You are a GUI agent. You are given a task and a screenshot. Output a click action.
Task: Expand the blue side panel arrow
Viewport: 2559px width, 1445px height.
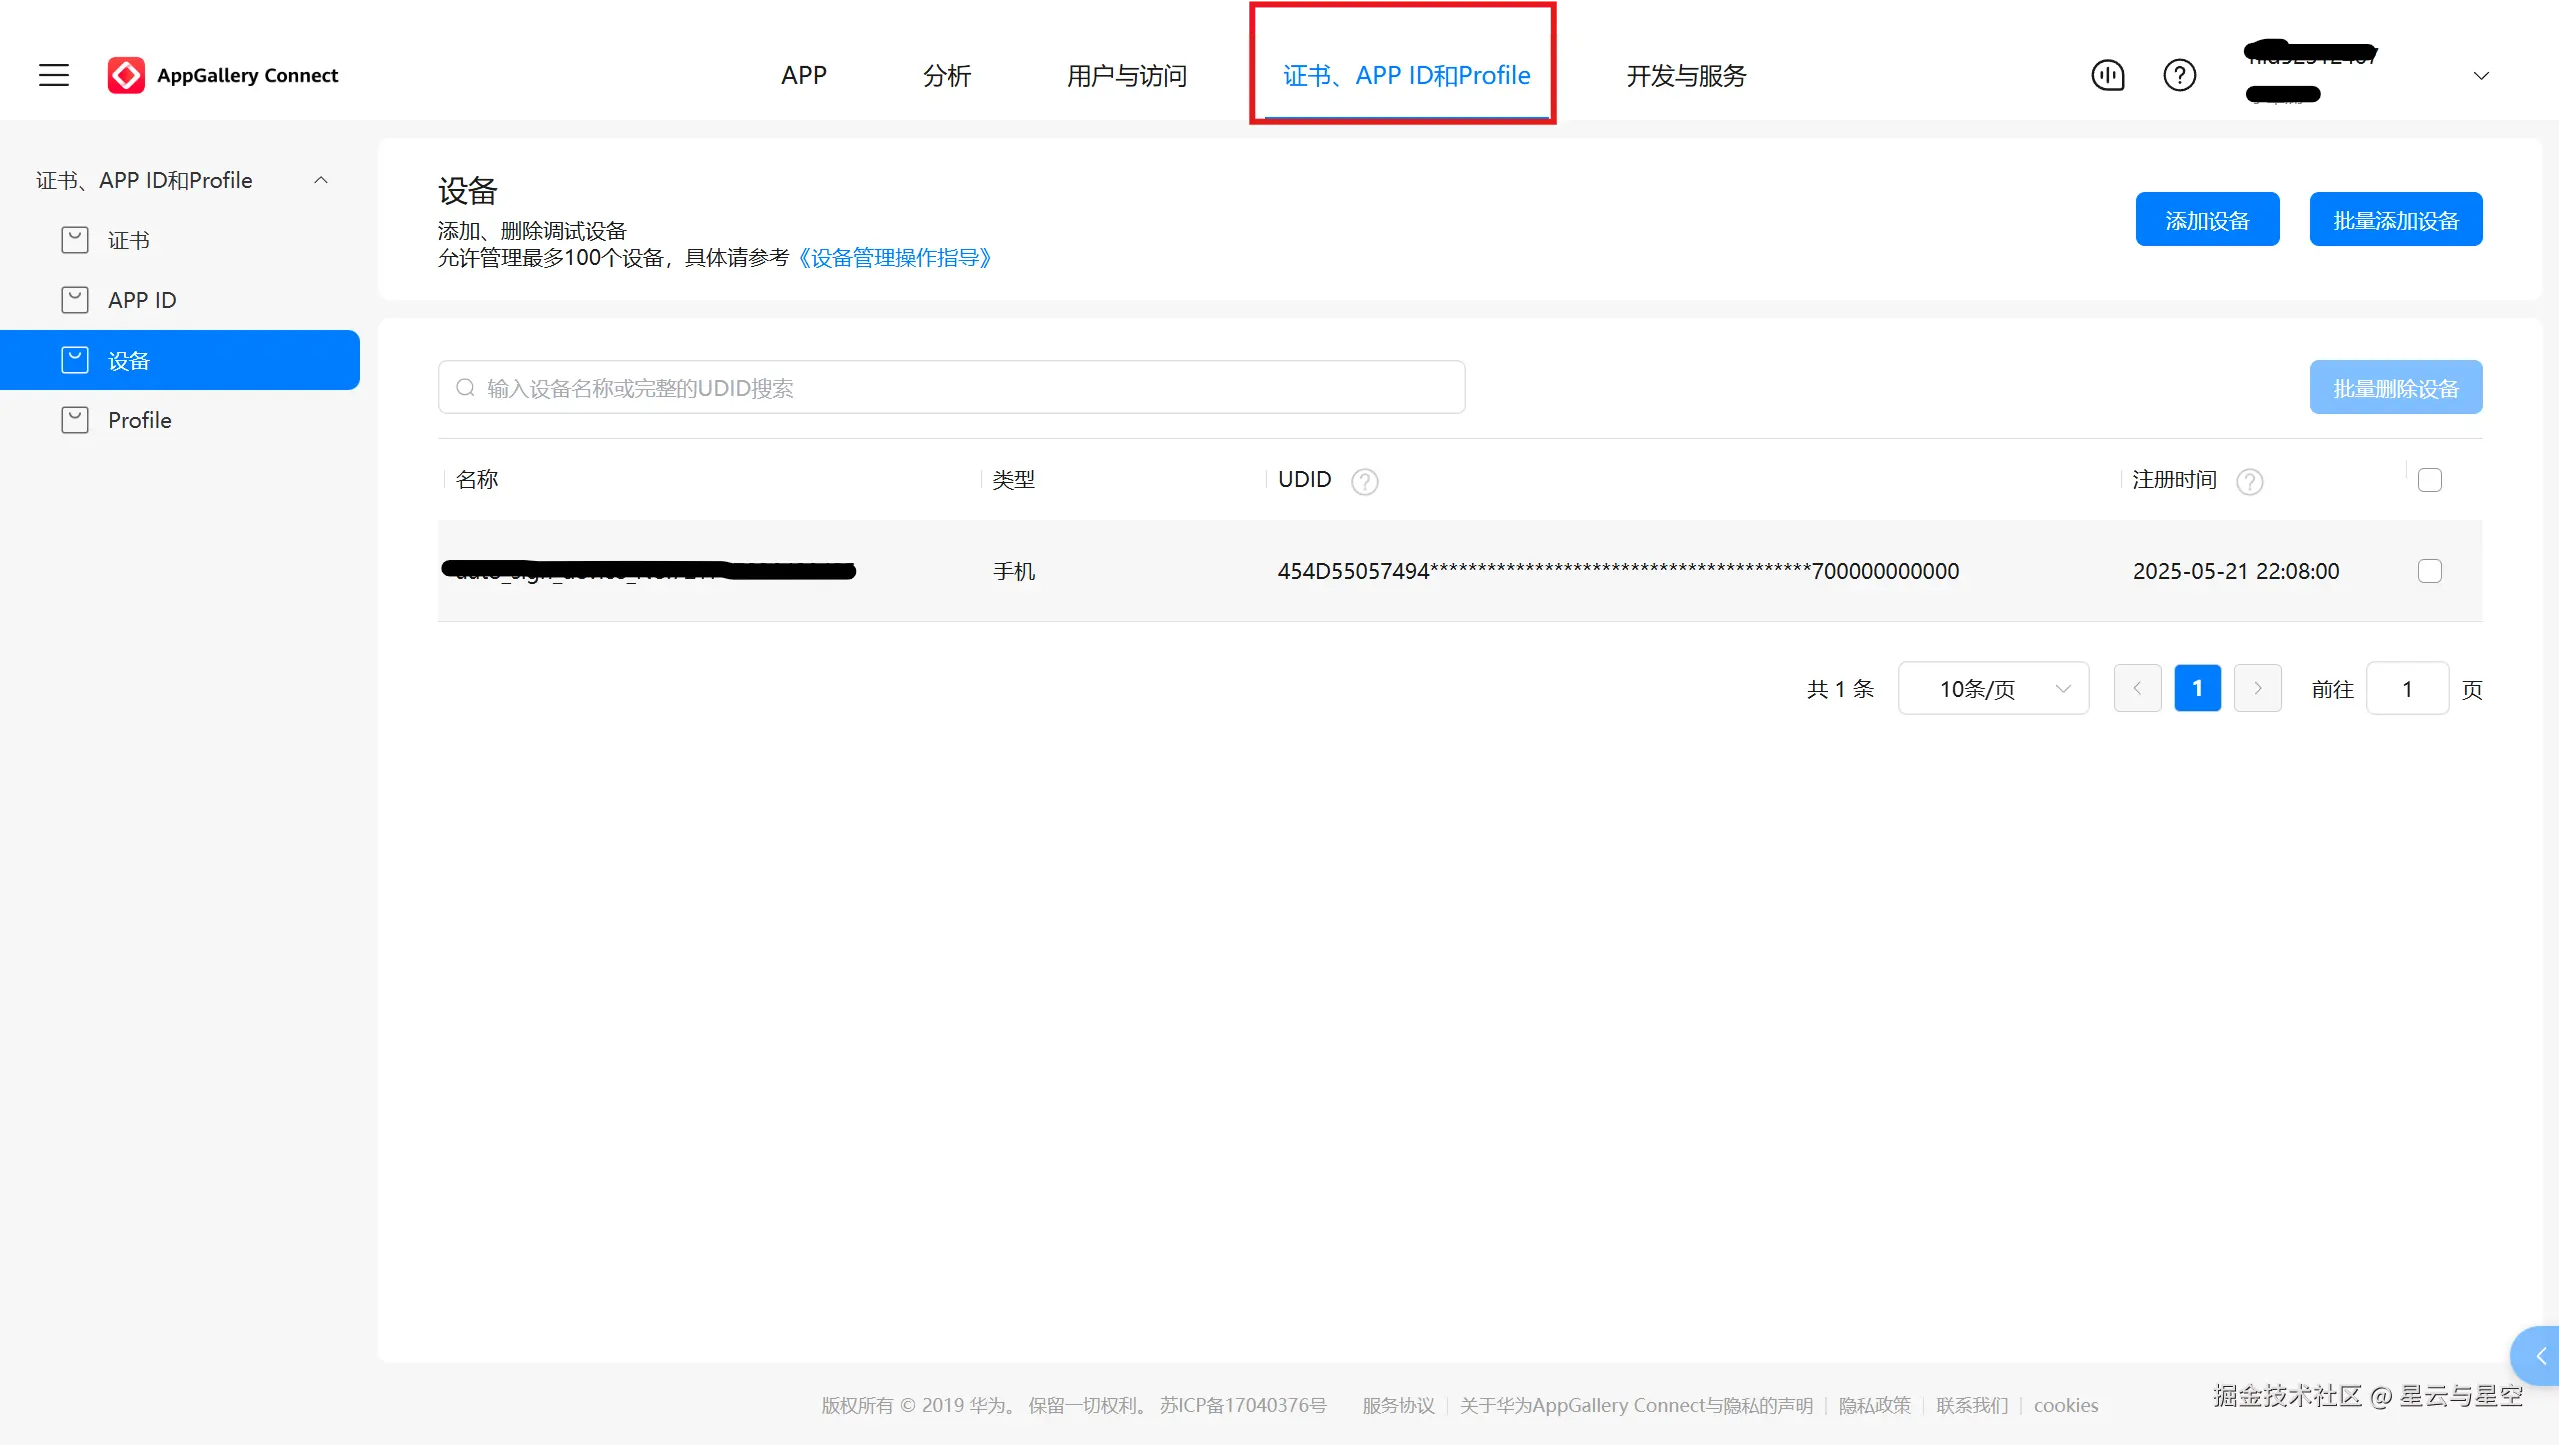(2540, 1356)
